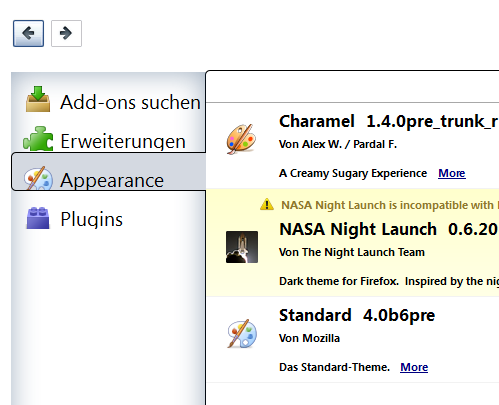Click the forward arrow navigation button
499x405 pixels.
[66, 33]
